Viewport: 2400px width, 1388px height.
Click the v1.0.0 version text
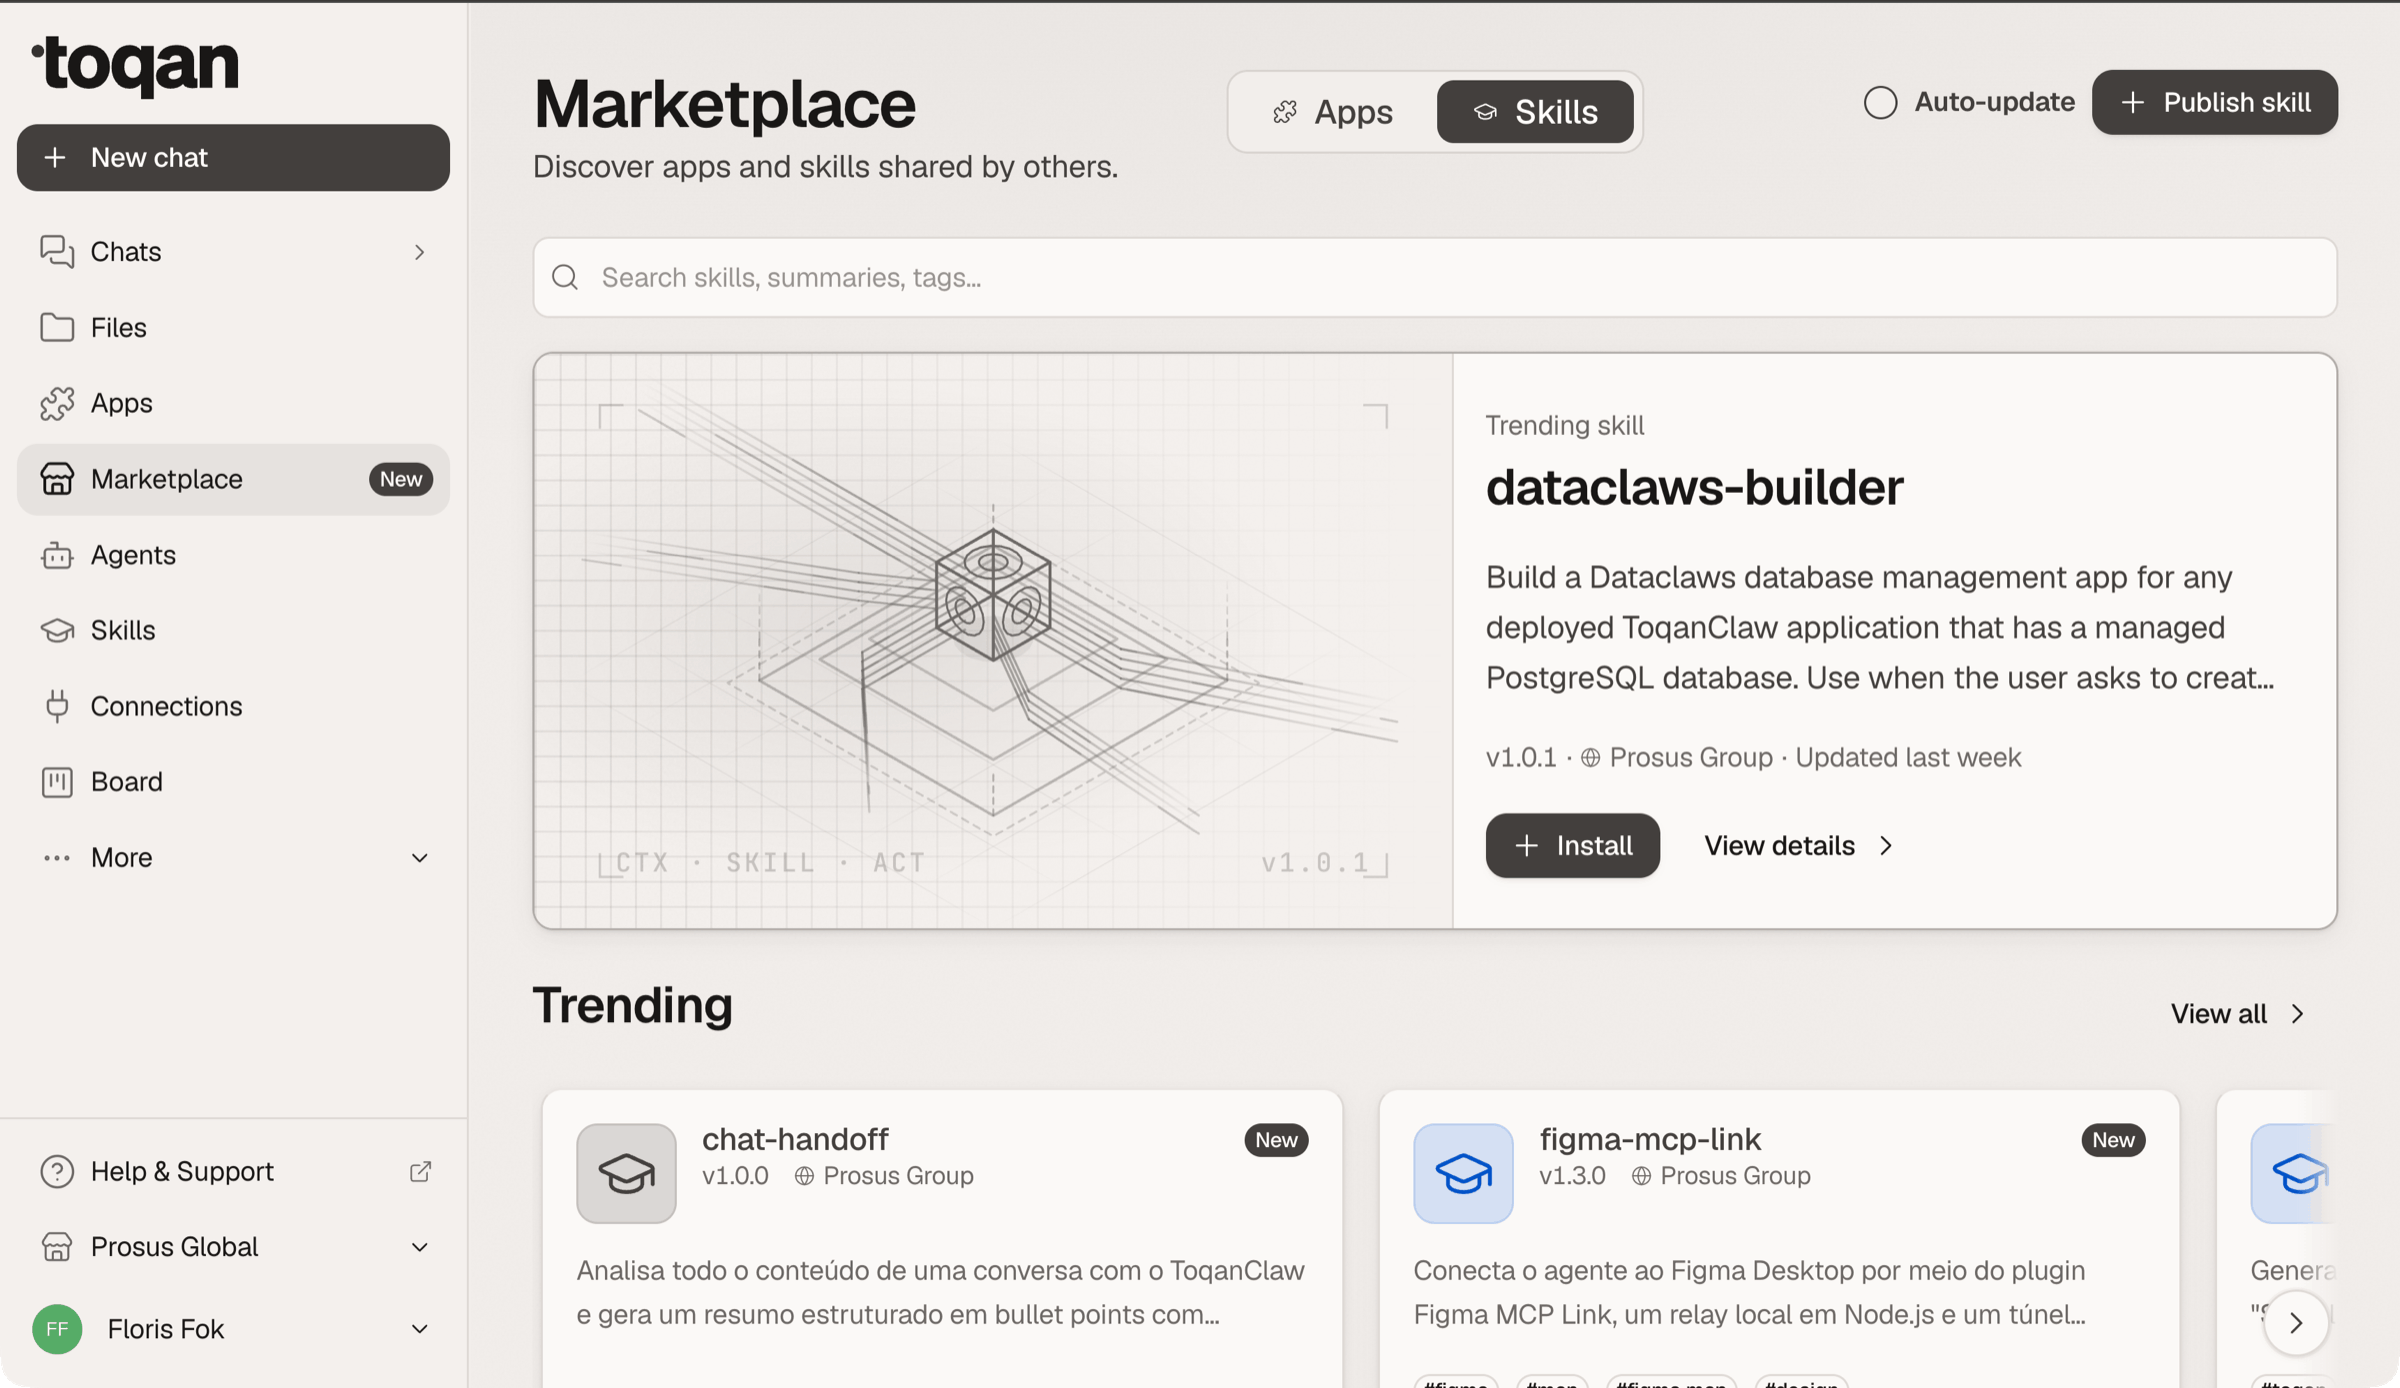coord(735,1176)
